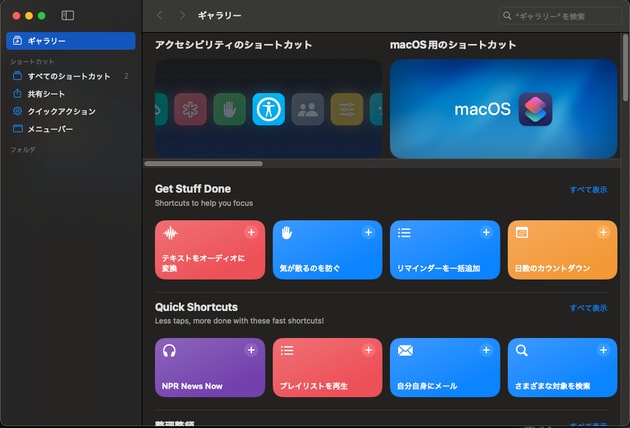Click the horizontal banner scrollbar
This screenshot has height=428, width=630.
pyautogui.click(x=203, y=164)
